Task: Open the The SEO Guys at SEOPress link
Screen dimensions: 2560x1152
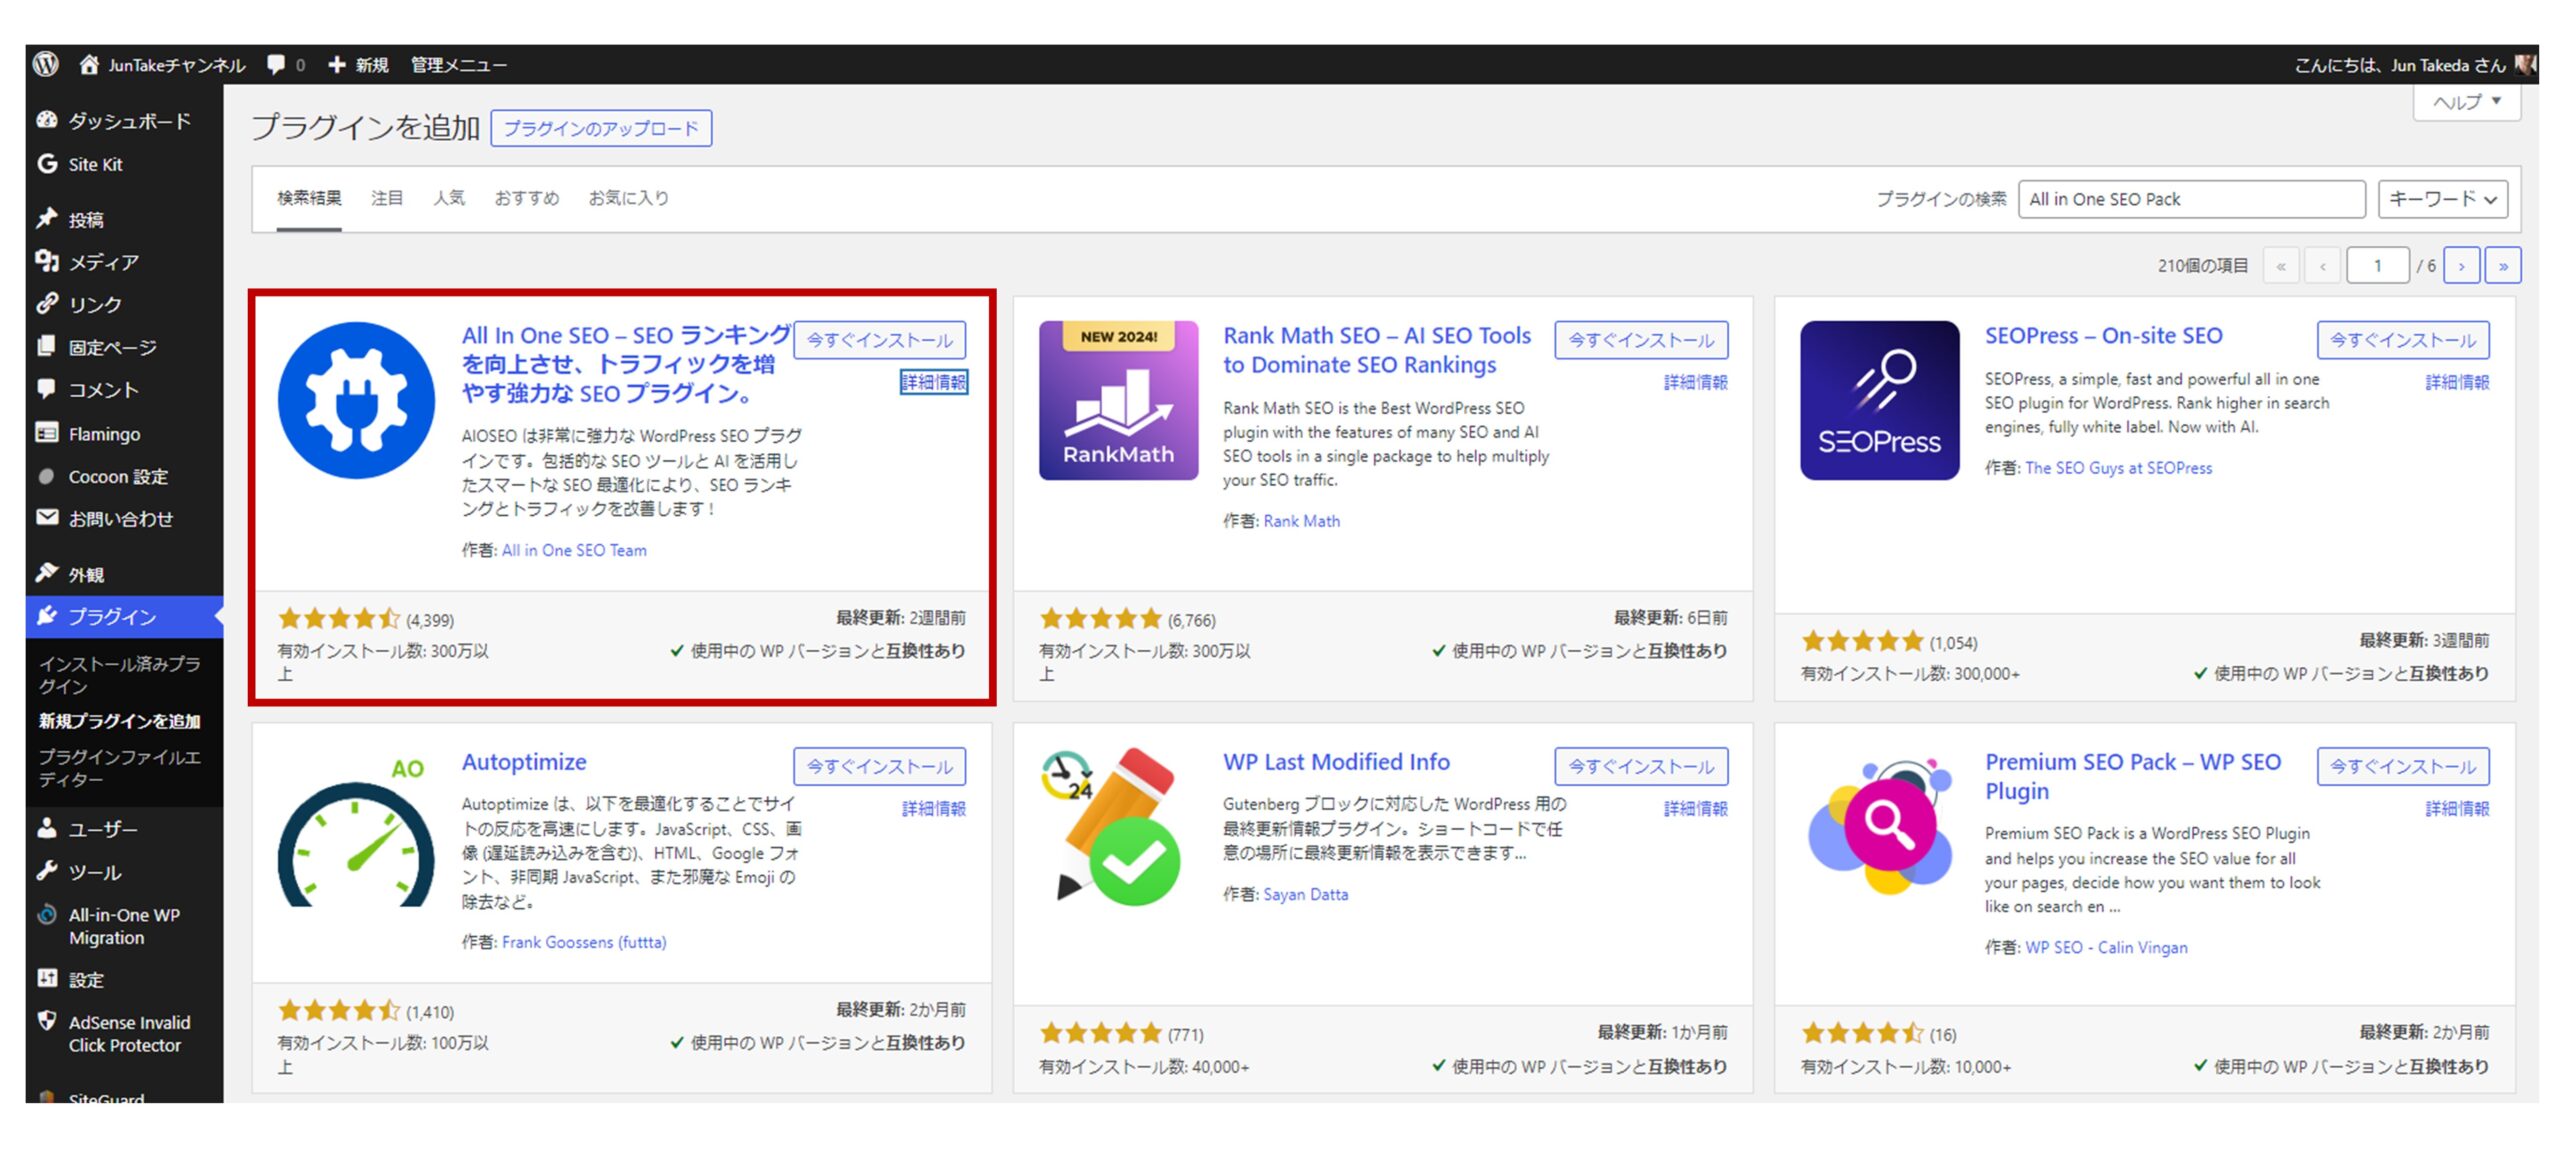Action: (2118, 468)
